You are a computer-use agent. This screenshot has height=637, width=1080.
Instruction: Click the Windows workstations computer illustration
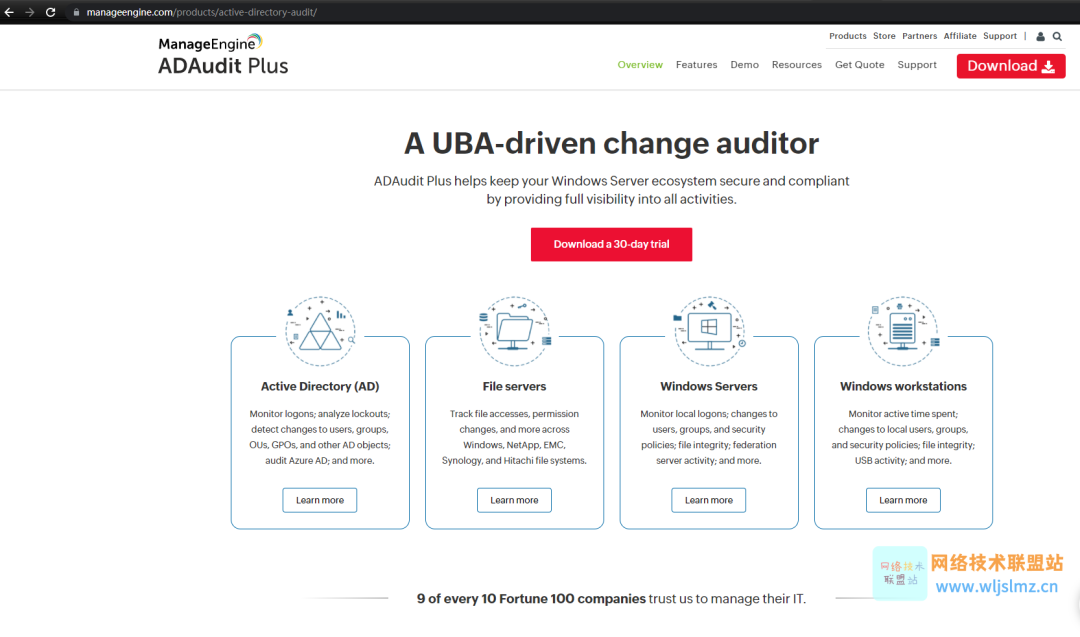(x=903, y=331)
